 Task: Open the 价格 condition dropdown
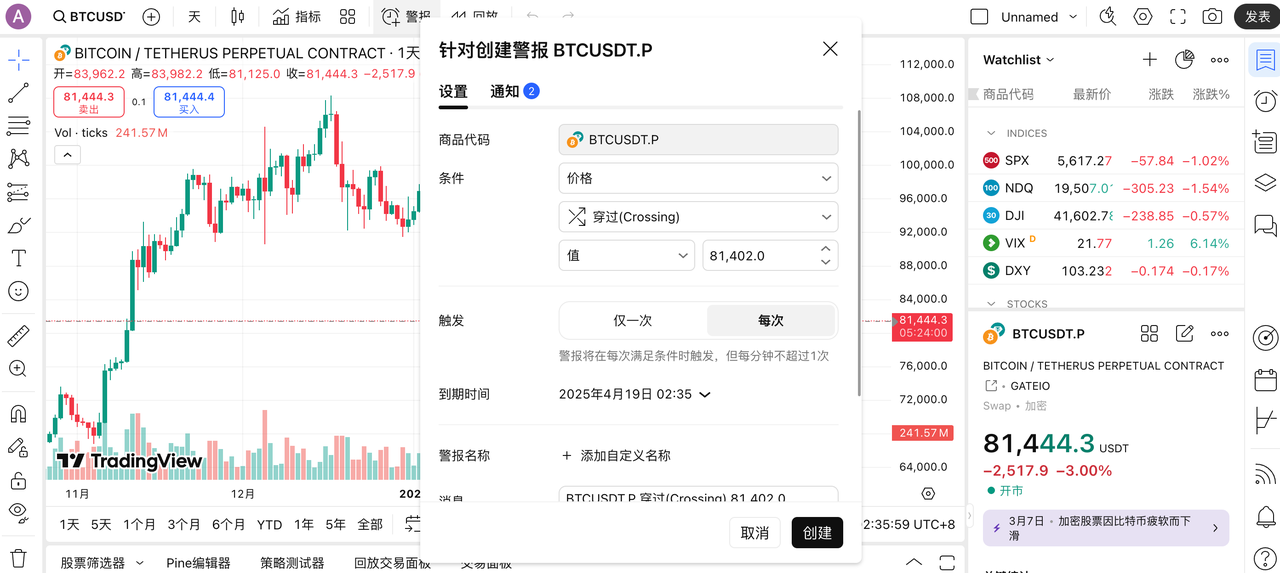(x=698, y=178)
